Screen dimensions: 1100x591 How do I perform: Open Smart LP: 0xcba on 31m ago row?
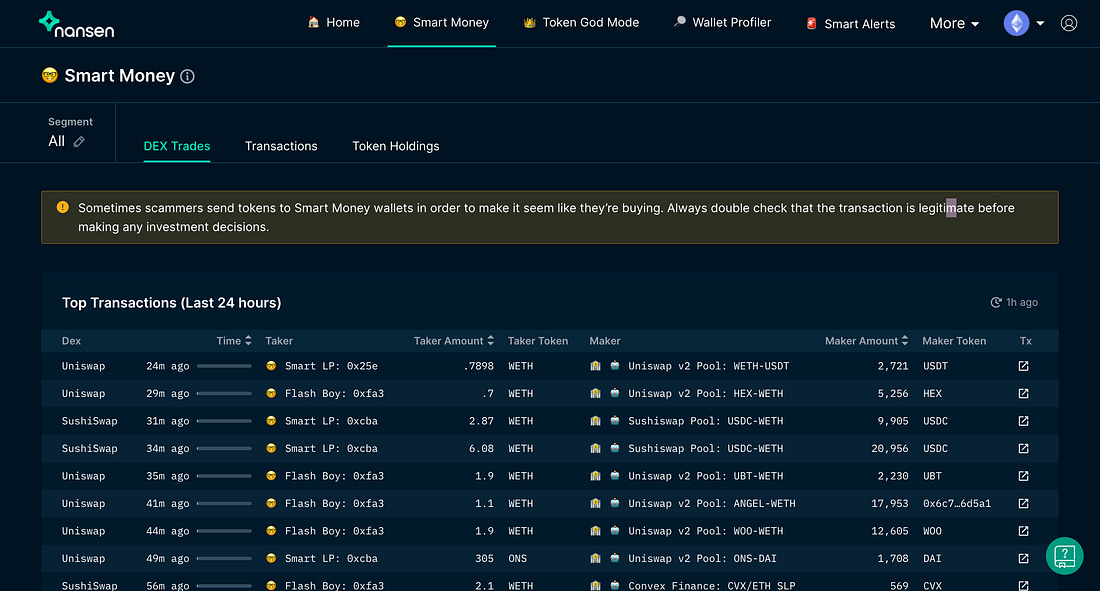coord(331,421)
